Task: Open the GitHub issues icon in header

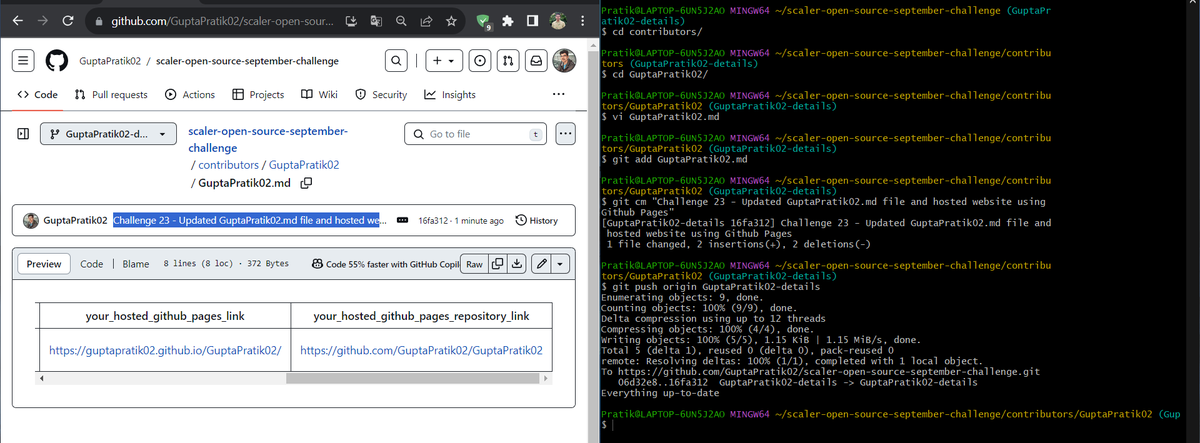Action: (479, 61)
